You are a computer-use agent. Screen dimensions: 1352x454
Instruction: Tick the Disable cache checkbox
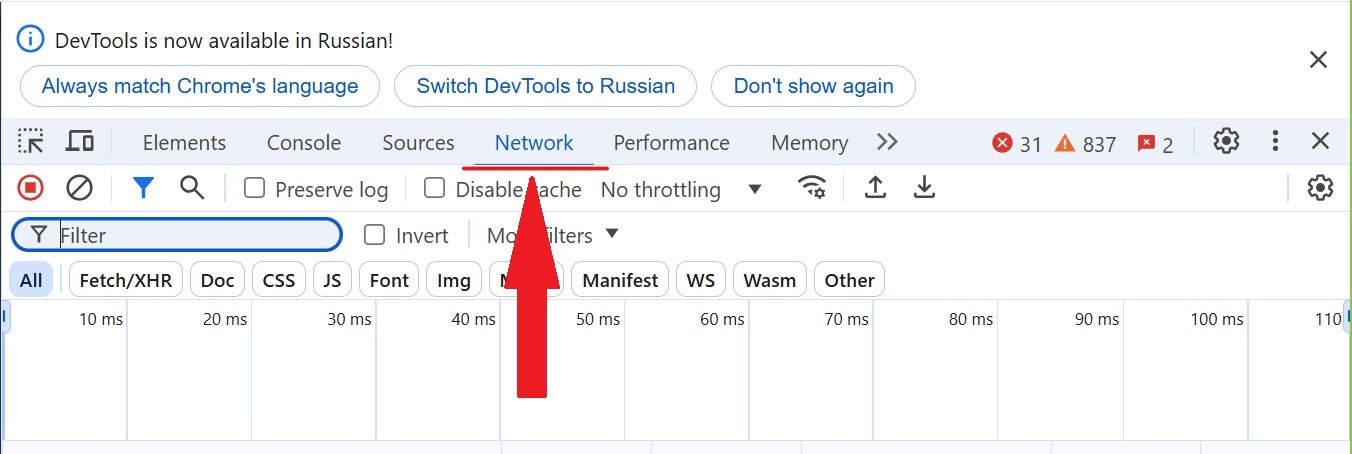[x=435, y=188]
